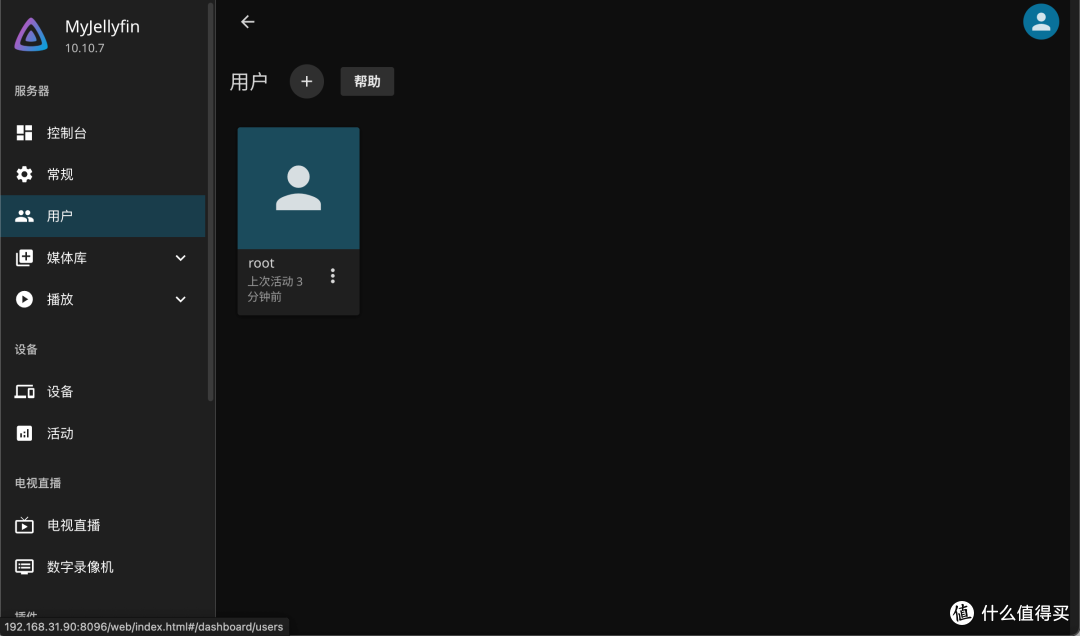Screen dimensions: 1080x636
Task: Click version number 10.10.7
Action: [85, 48]
